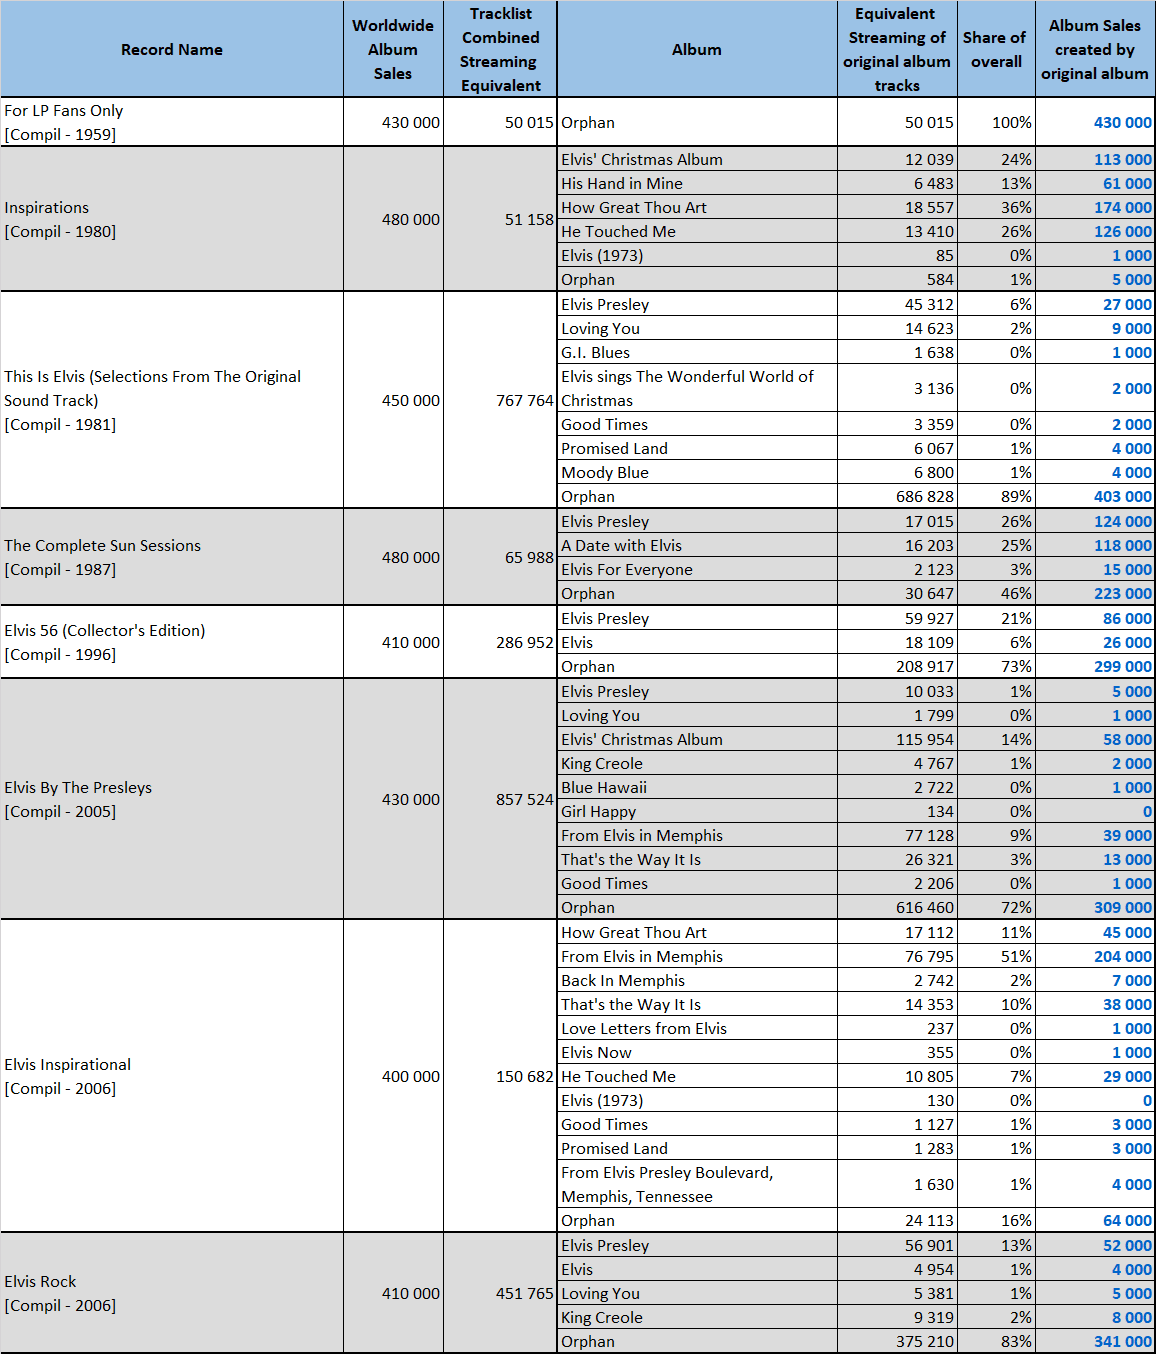Select 'The Complete Sun Sessions' record cell

tap(172, 557)
